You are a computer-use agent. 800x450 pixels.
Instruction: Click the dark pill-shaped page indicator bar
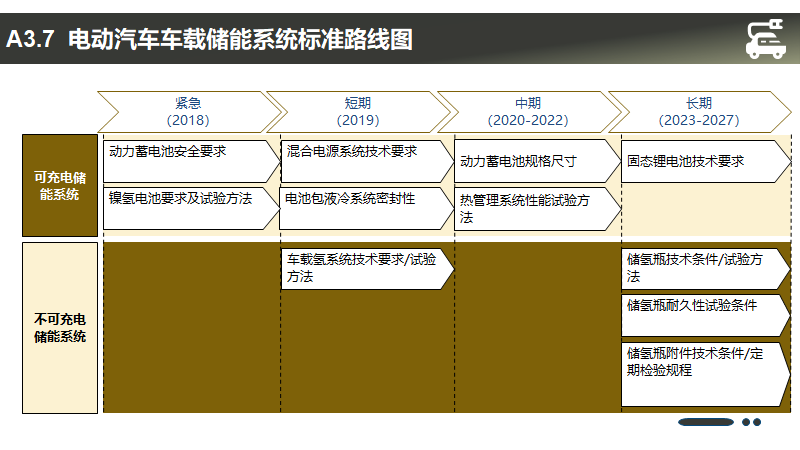pyautogui.click(x=706, y=422)
